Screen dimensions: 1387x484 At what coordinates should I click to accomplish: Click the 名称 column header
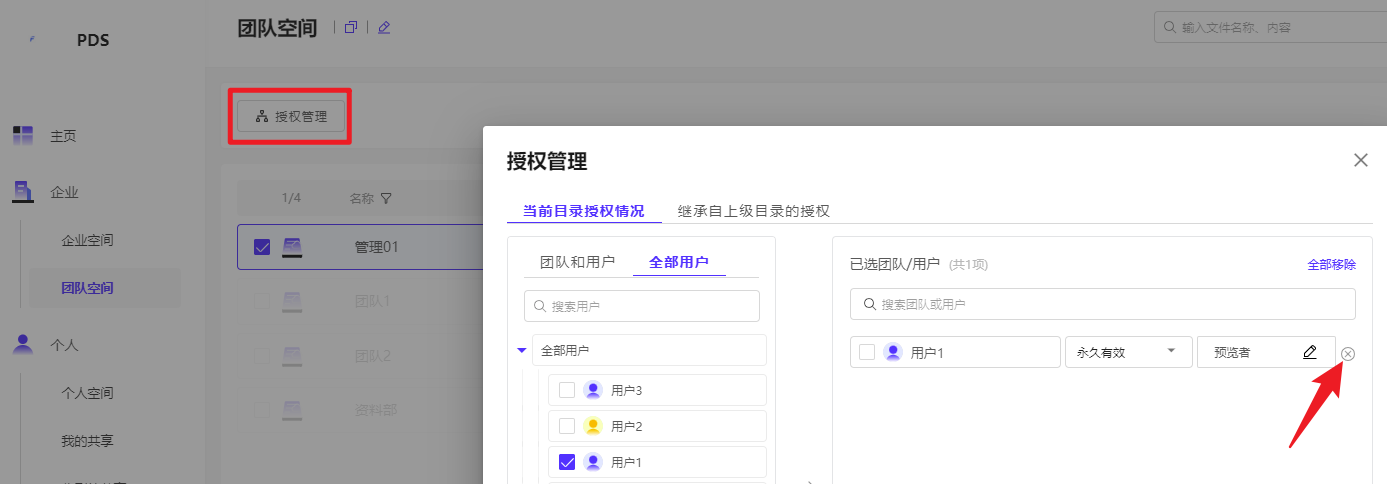coord(361,198)
